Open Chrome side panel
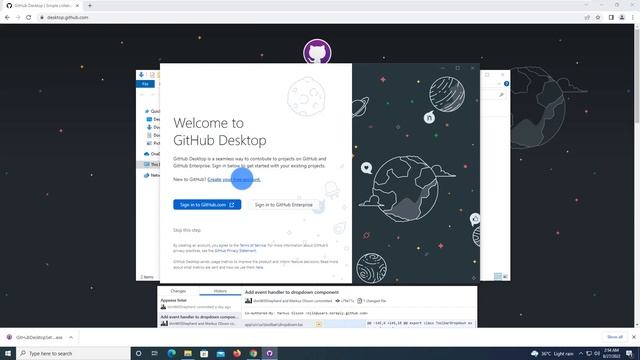 611,18
